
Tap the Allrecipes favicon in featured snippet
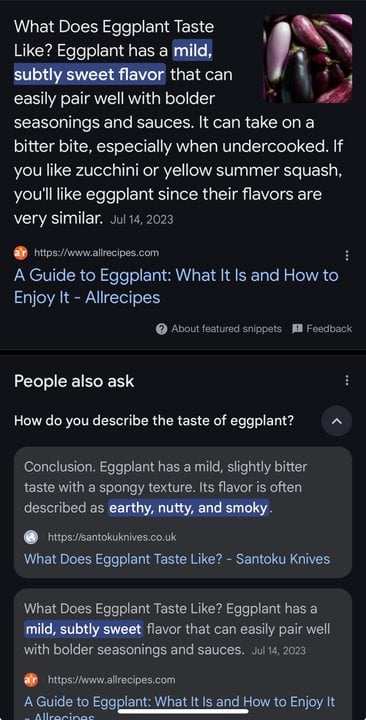(x=21, y=253)
